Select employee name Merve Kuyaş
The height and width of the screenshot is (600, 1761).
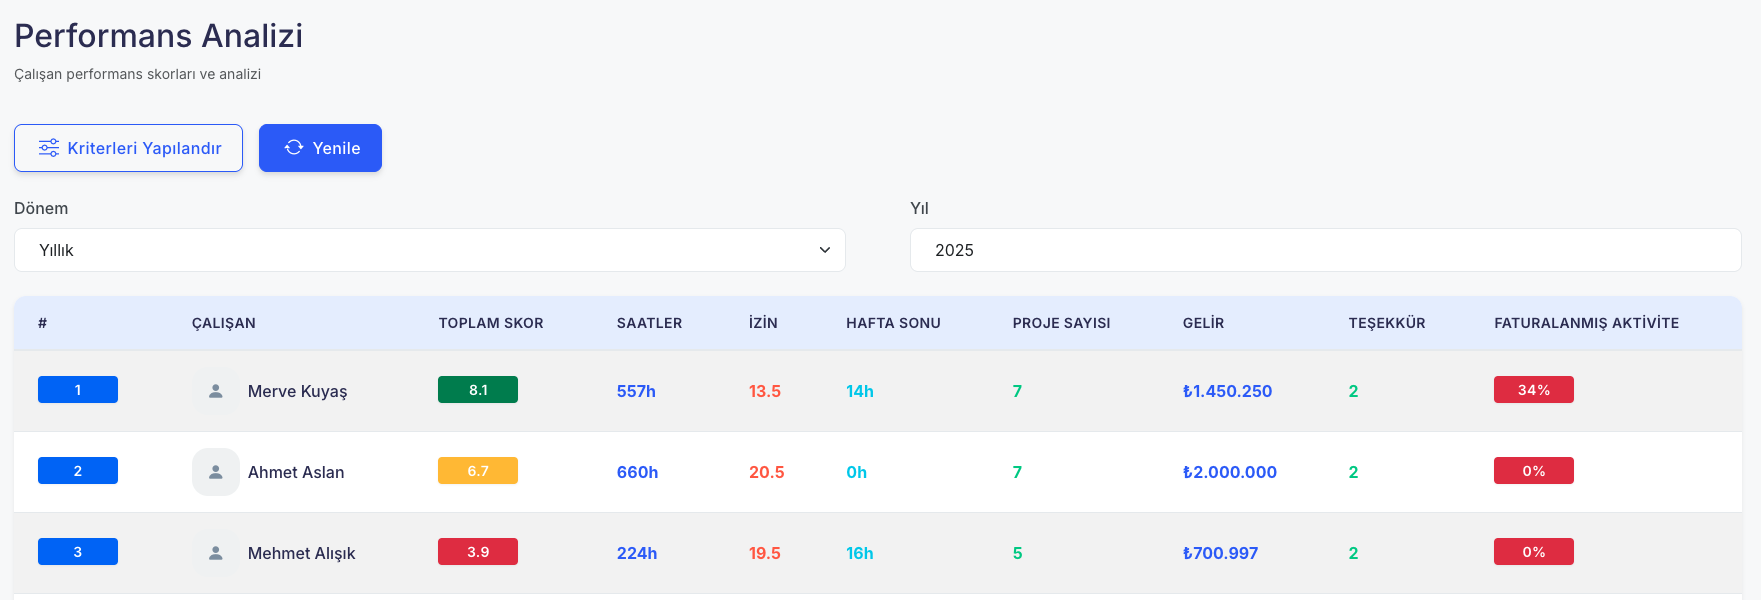pyautogui.click(x=298, y=391)
